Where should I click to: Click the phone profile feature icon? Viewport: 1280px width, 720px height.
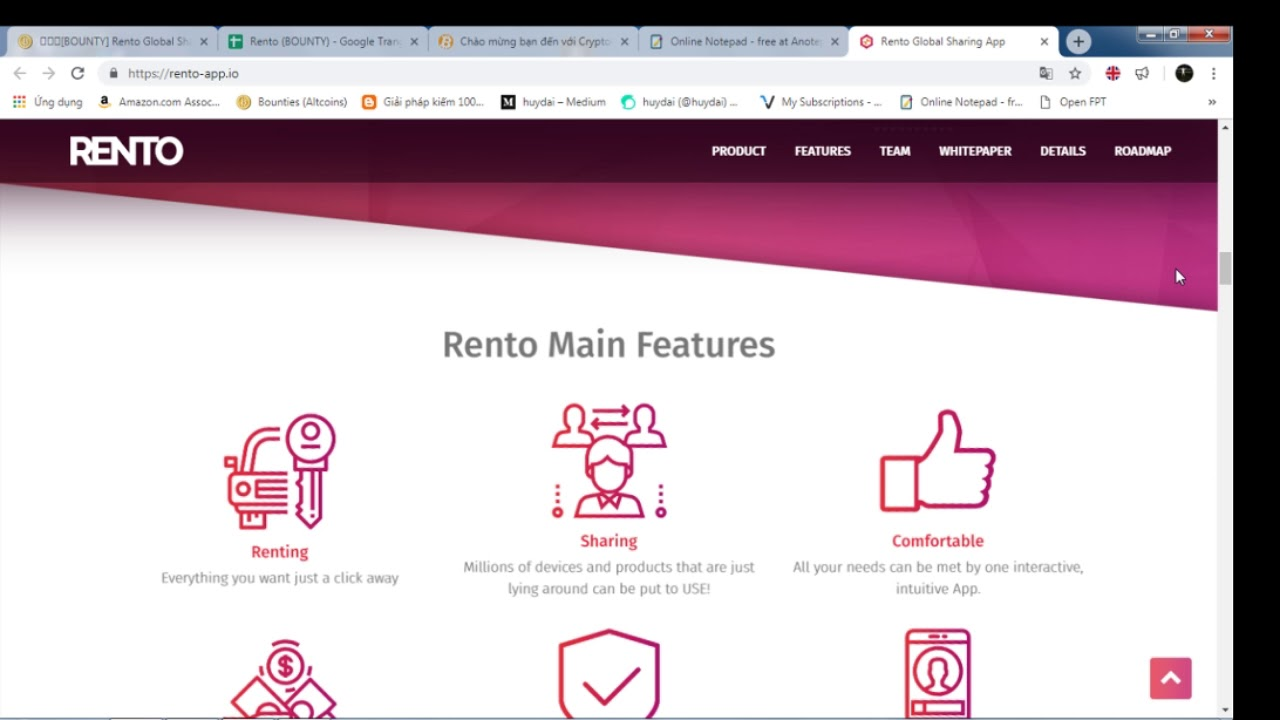pyautogui.click(x=937, y=673)
